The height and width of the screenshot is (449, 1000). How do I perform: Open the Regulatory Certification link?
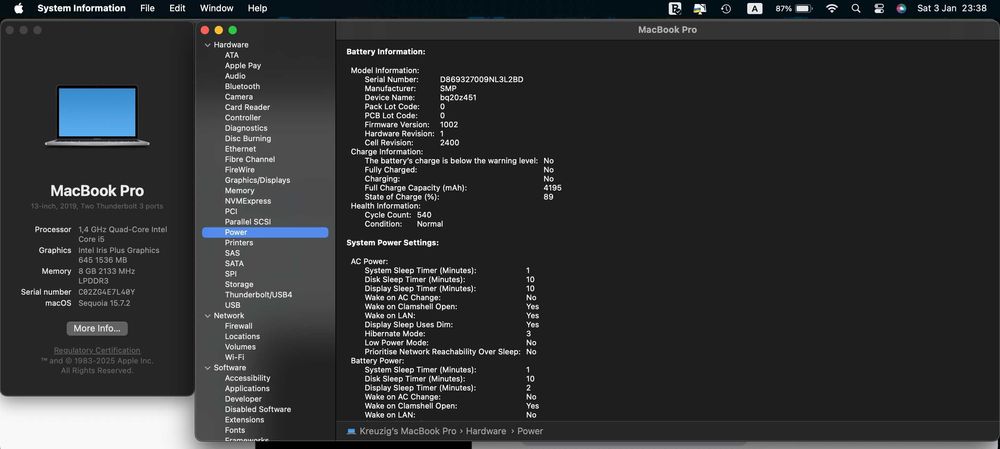pyautogui.click(x=97, y=351)
